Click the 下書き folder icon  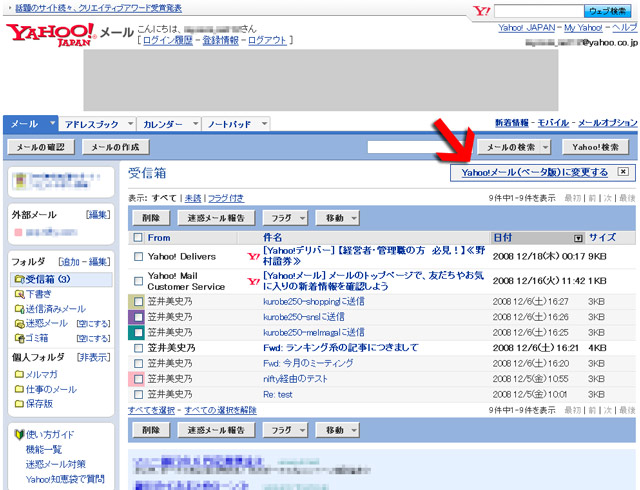[20, 294]
